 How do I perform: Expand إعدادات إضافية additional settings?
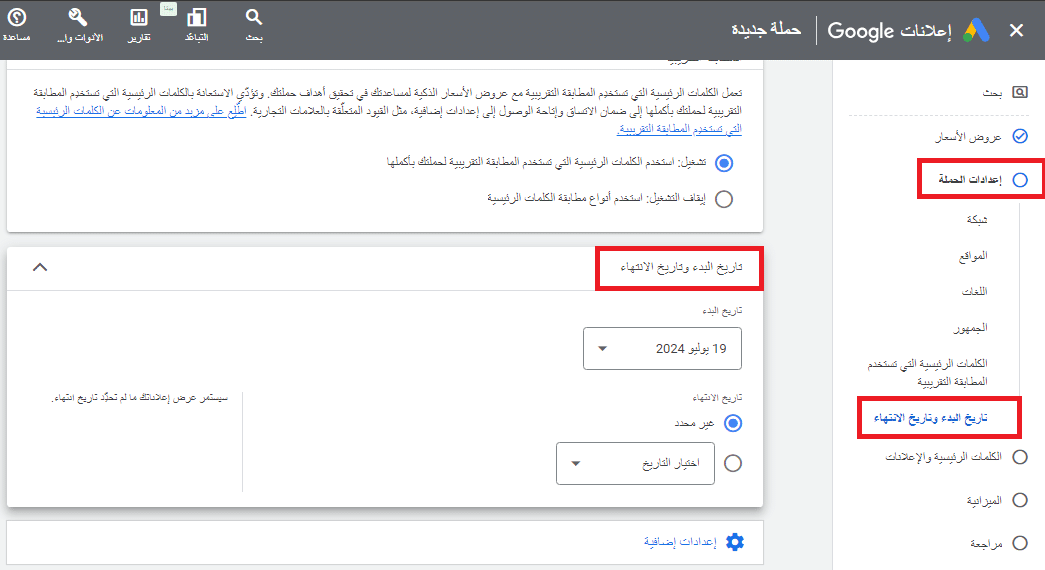[680, 542]
